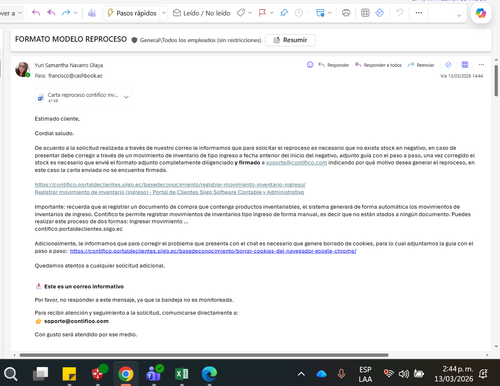Click the taskbar clock showing 2:44 p.m.

point(454,374)
